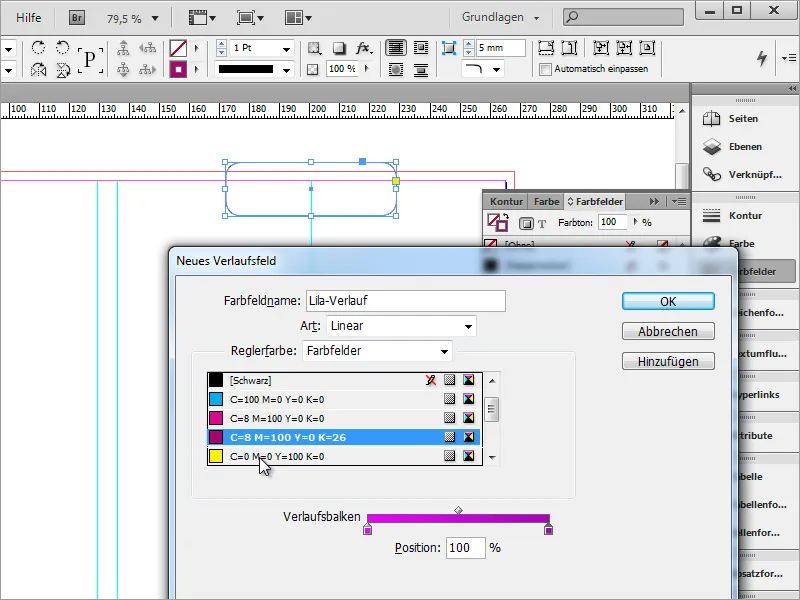Switch to the Farbfelder tab
800x600 pixels.
point(595,202)
